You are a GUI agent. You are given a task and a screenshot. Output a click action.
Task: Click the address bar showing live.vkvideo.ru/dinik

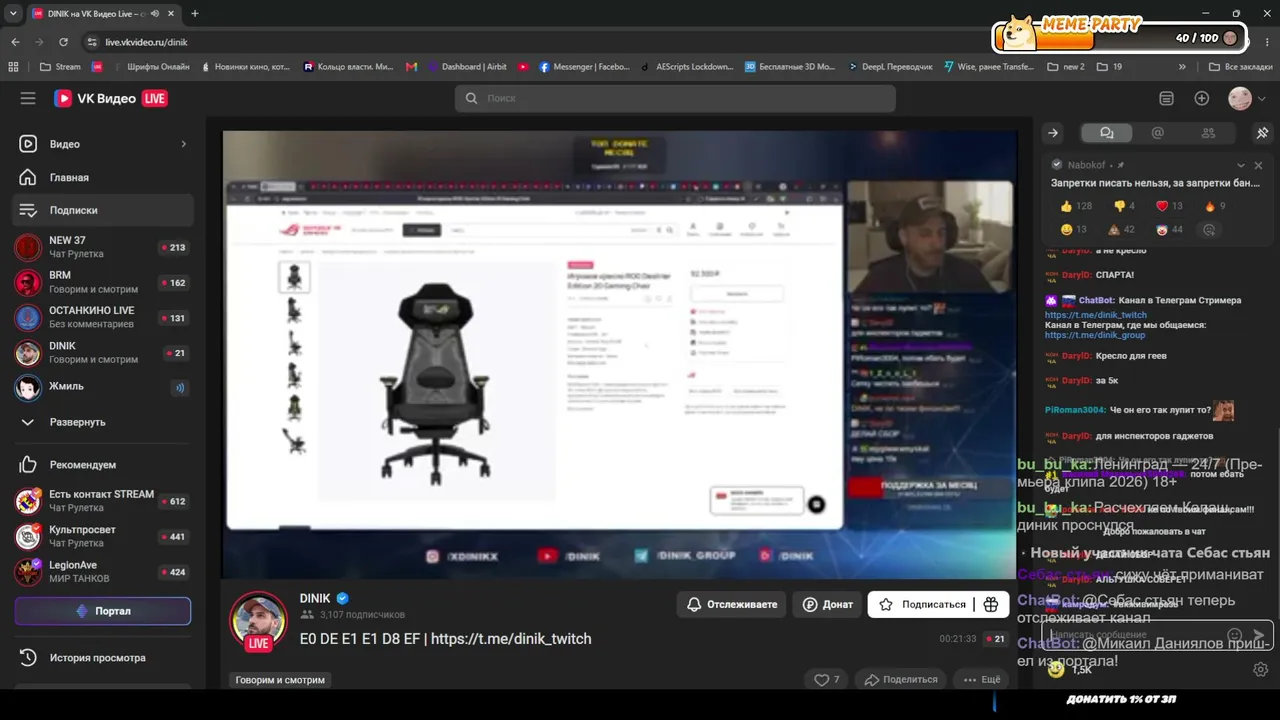click(146, 42)
